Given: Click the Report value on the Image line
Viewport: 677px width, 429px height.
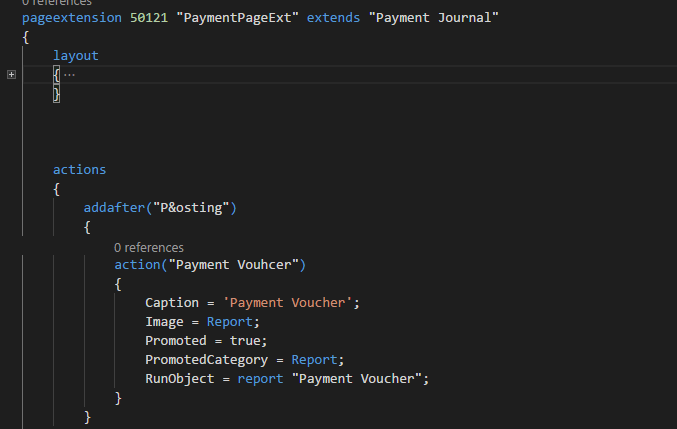Looking at the screenshot, I should tap(232, 322).
